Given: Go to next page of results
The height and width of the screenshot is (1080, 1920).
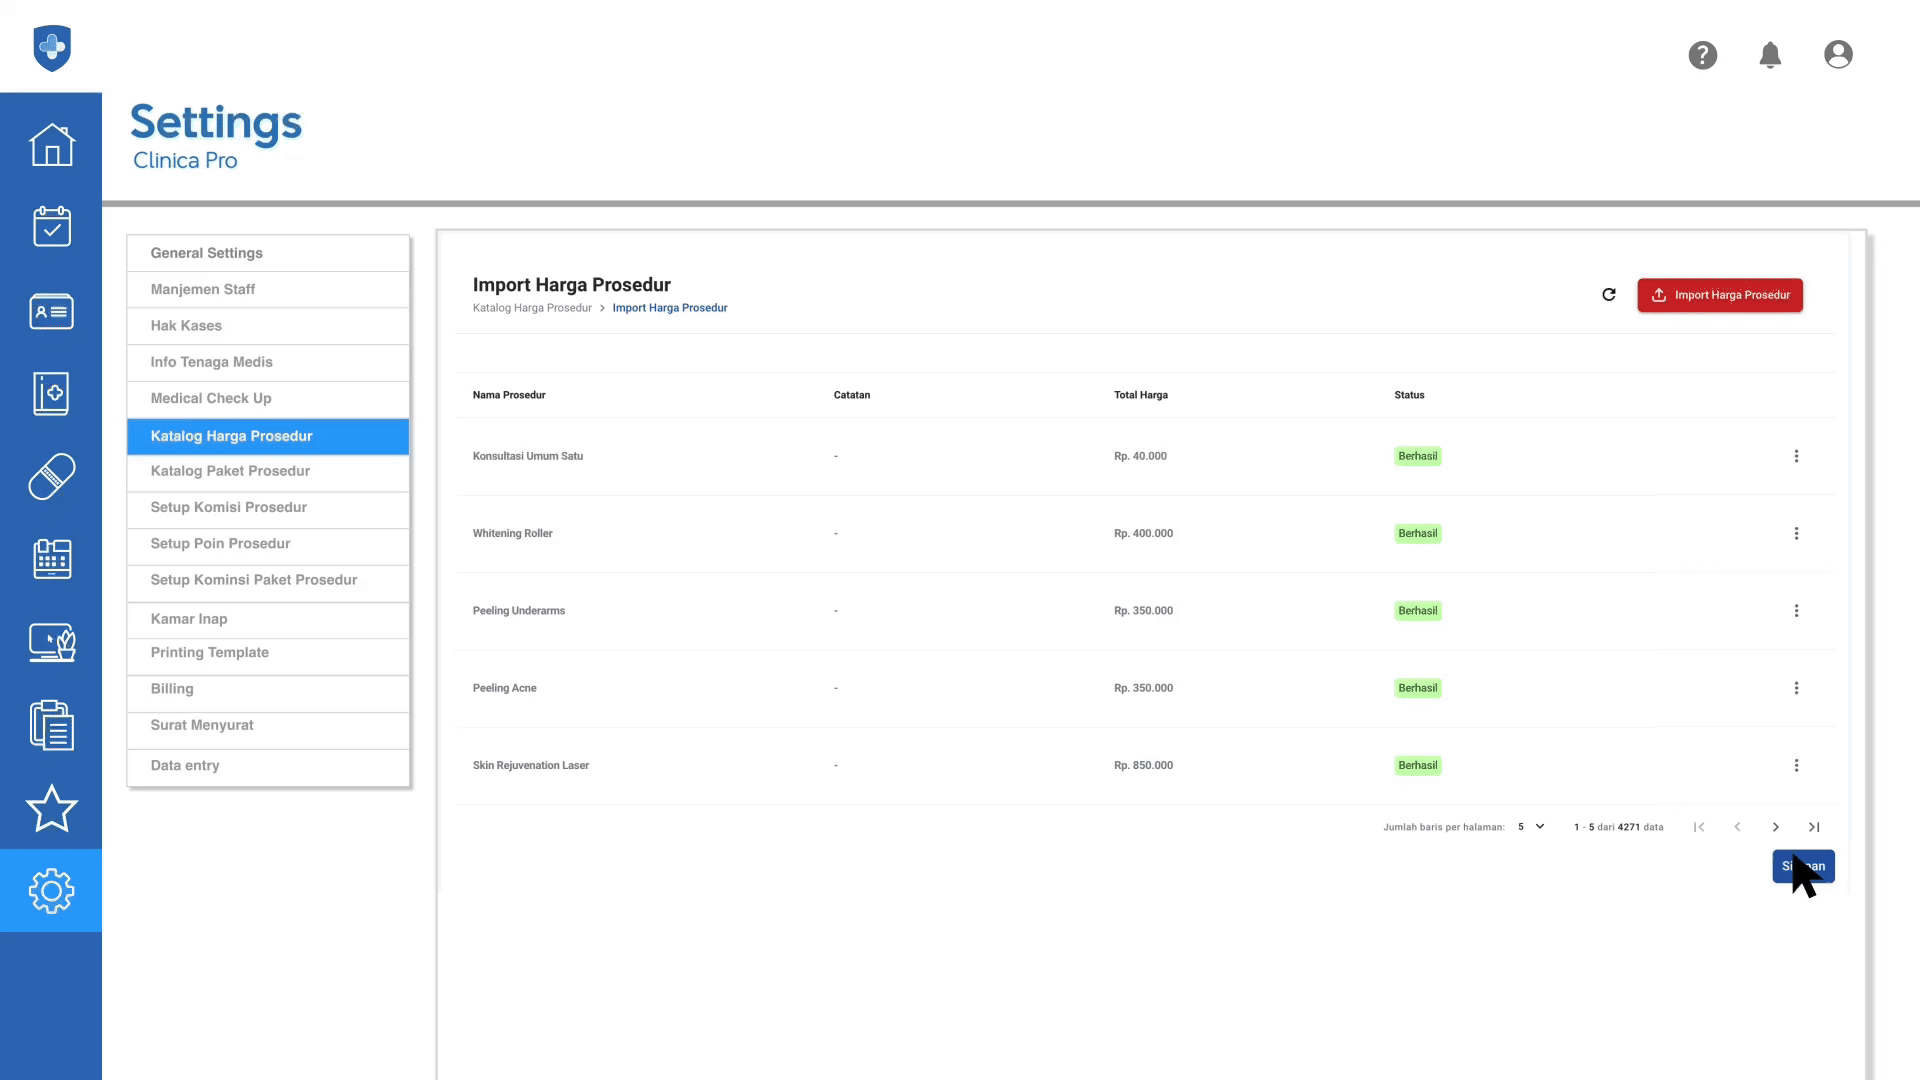Looking at the screenshot, I should [x=1775, y=827].
